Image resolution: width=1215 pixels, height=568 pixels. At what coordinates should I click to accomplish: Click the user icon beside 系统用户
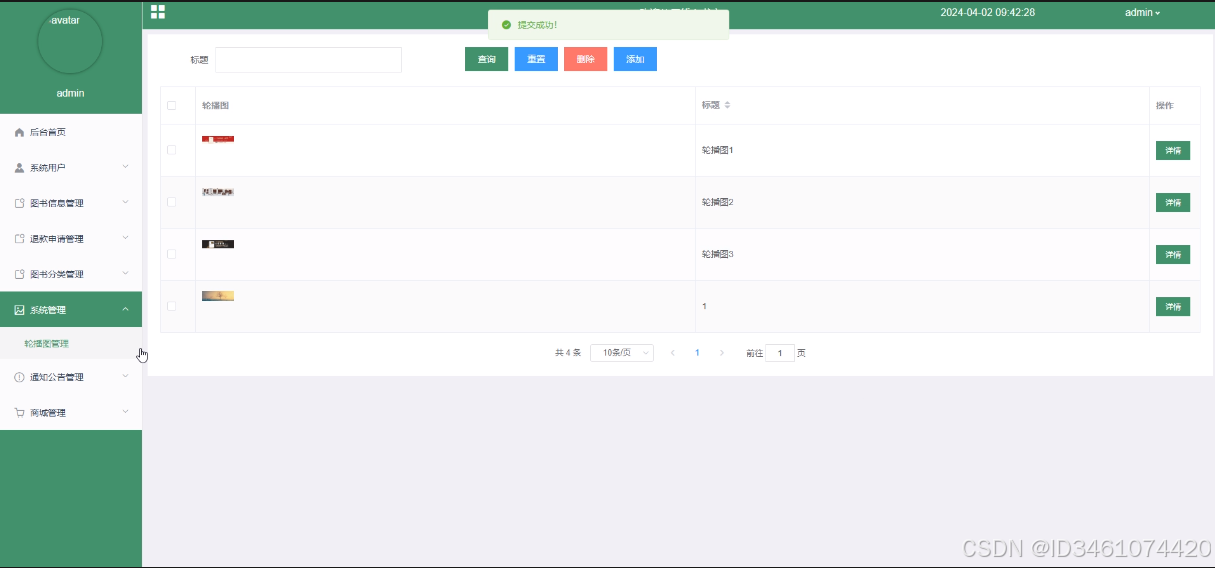[x=19, y=167]
